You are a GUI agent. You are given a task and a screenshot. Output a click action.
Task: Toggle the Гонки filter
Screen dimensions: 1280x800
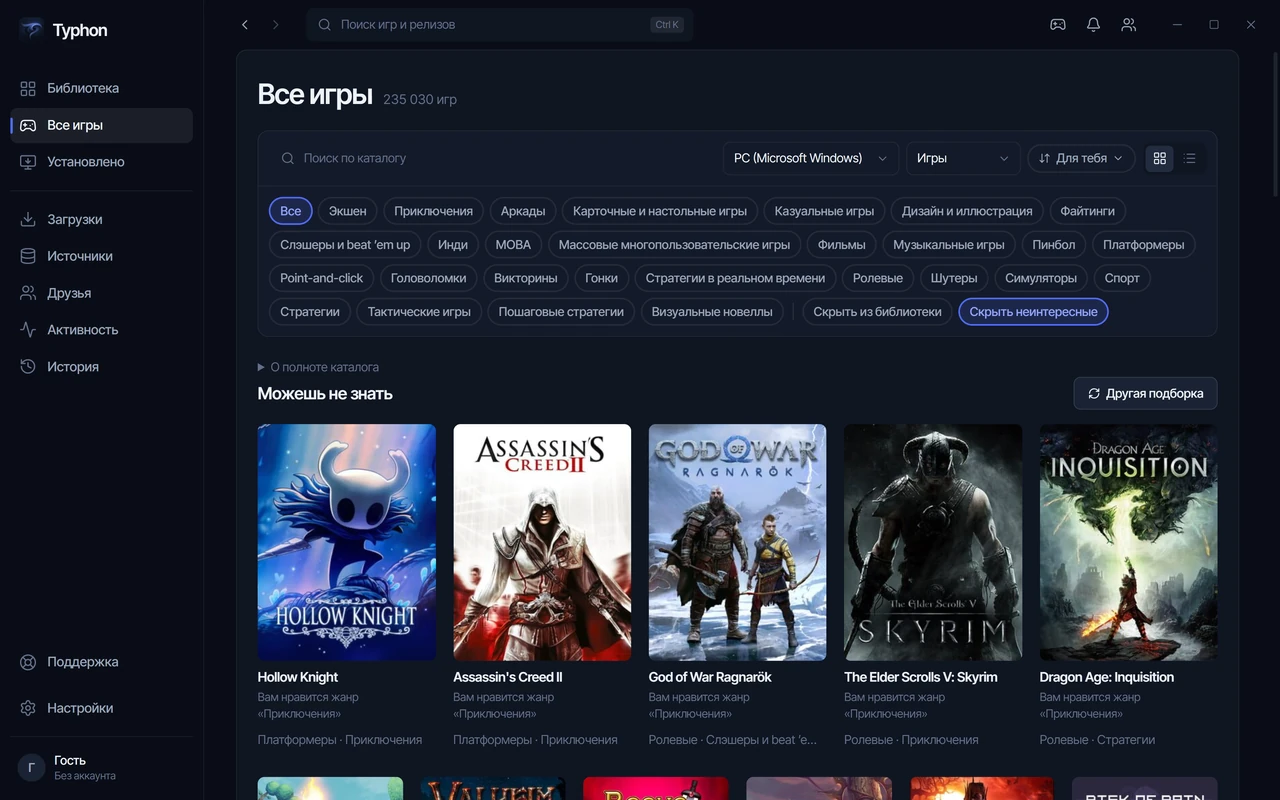tap(601, 278)
